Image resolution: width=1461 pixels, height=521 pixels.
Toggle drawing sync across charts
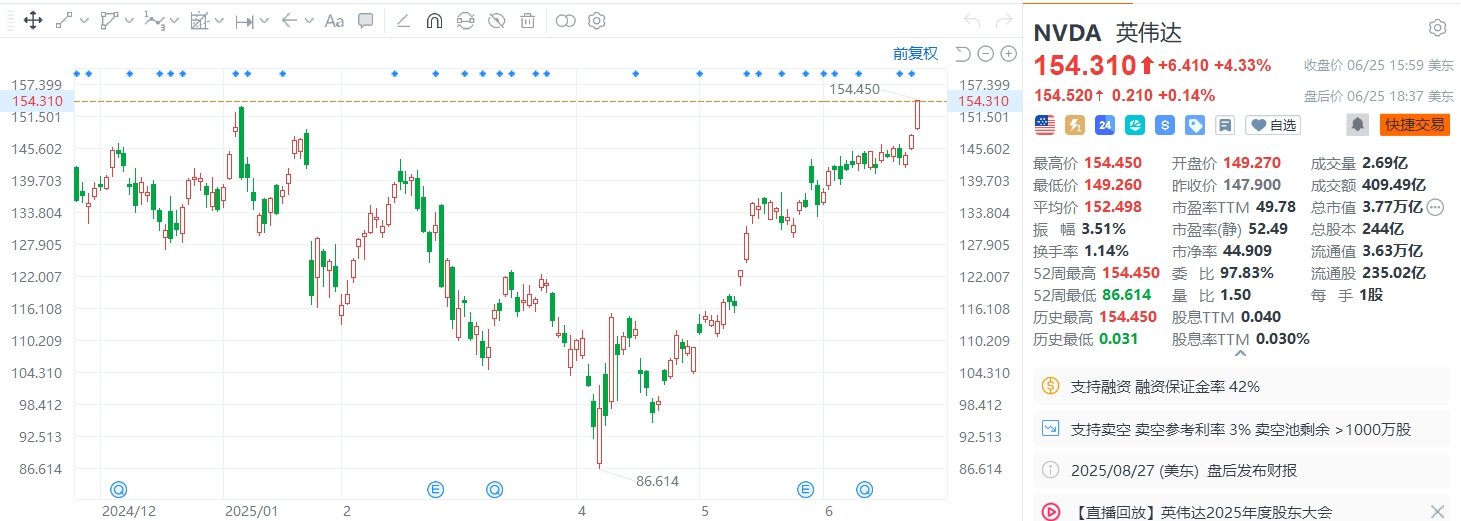[465, 20]
